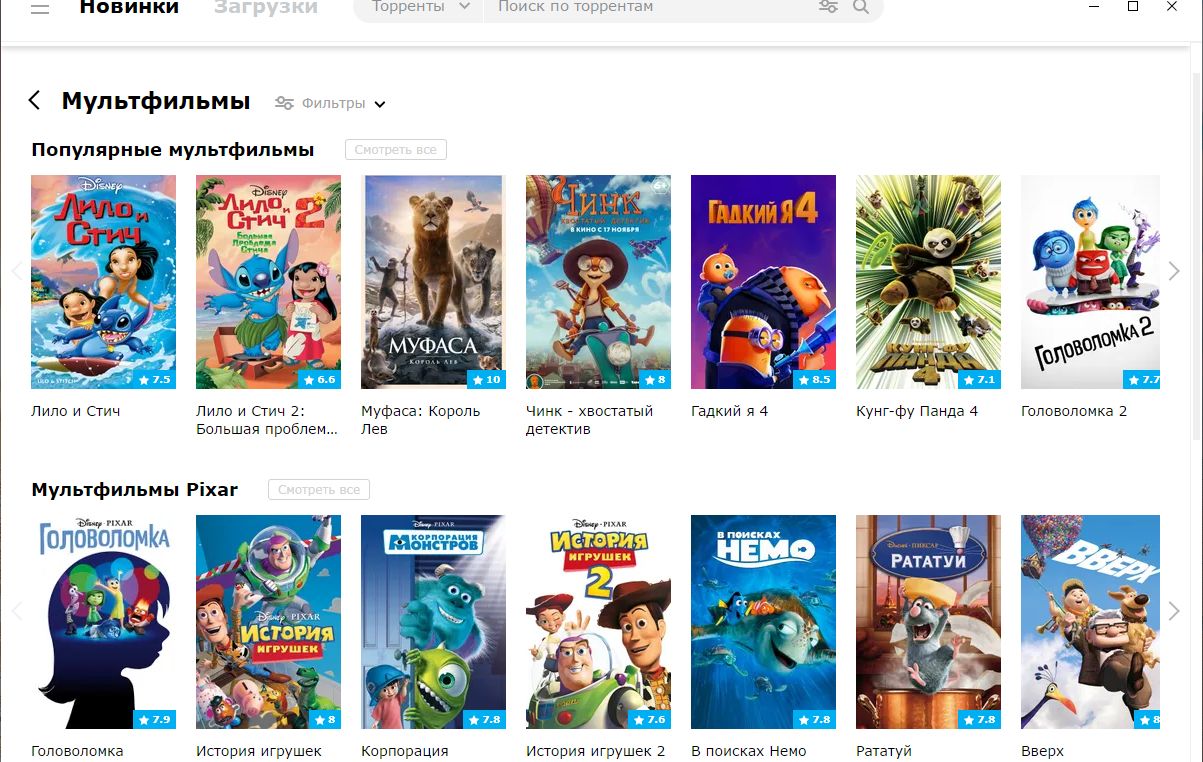Viewport: 1203px width, 762px height.
Task: Switch to the Новинки tab
Action: point(129,8)
